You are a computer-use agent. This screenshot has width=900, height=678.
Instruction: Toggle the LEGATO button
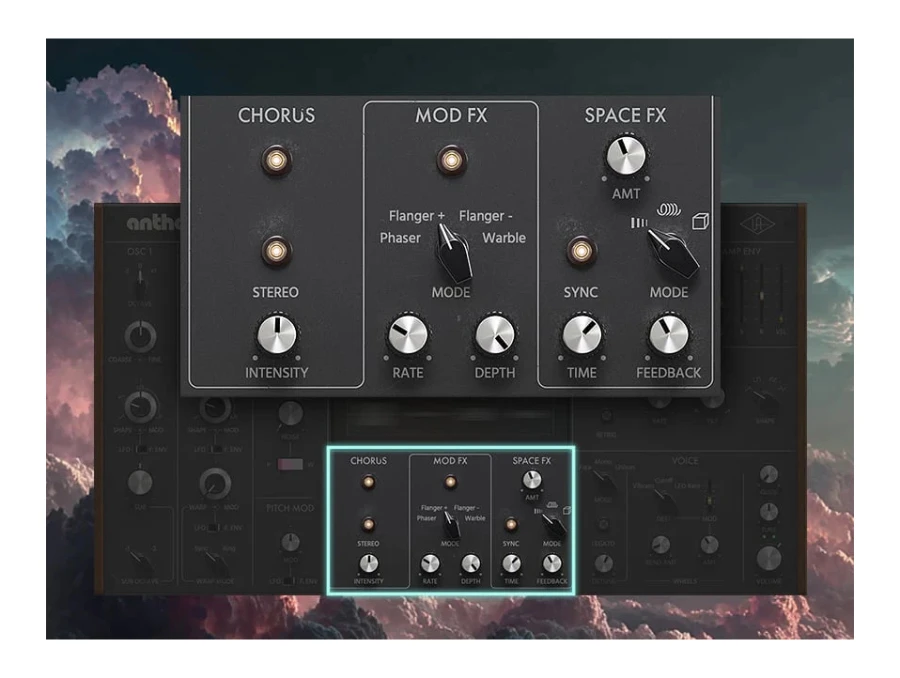pos(603,524)
